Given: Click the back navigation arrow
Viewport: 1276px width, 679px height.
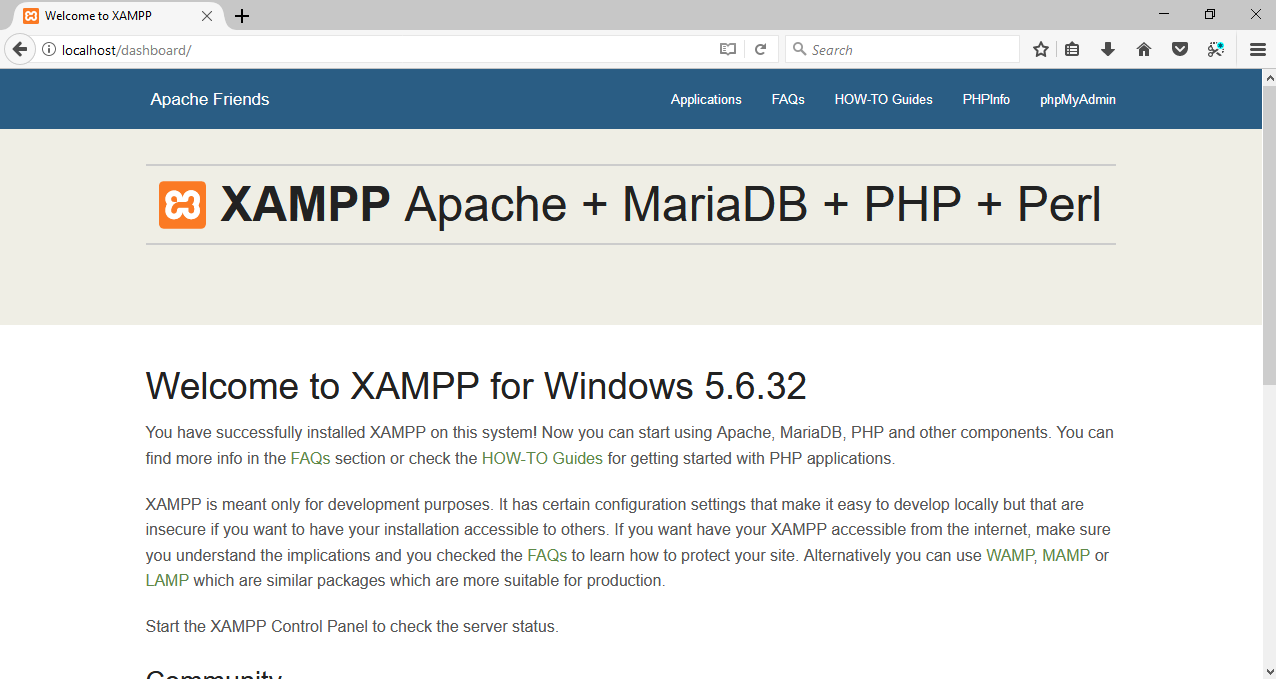Looking at the screenshot, I should point(19,48).
